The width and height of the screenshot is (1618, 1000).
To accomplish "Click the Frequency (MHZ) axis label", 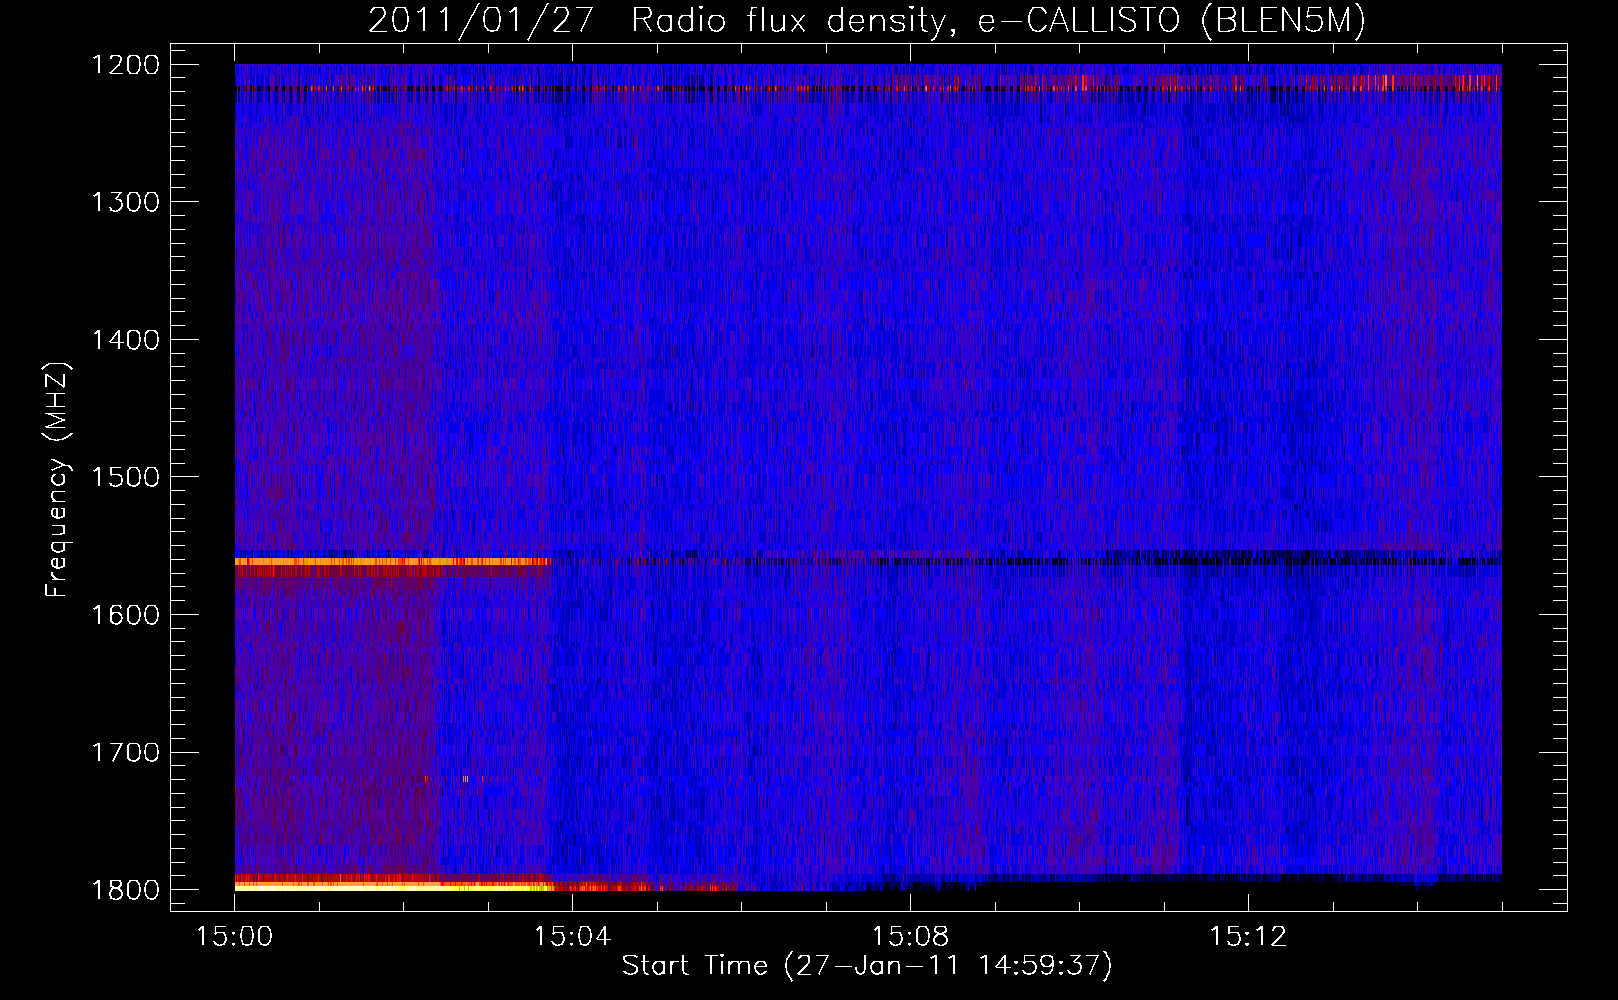I will point(57,480).
